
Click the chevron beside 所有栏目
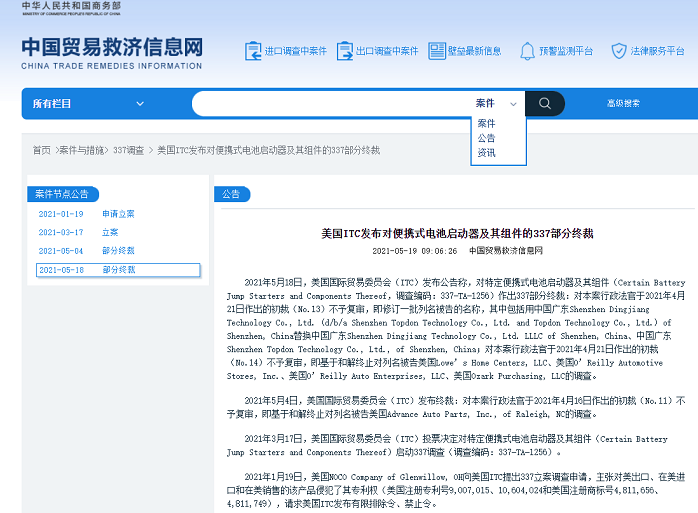[x=140, y=104]
